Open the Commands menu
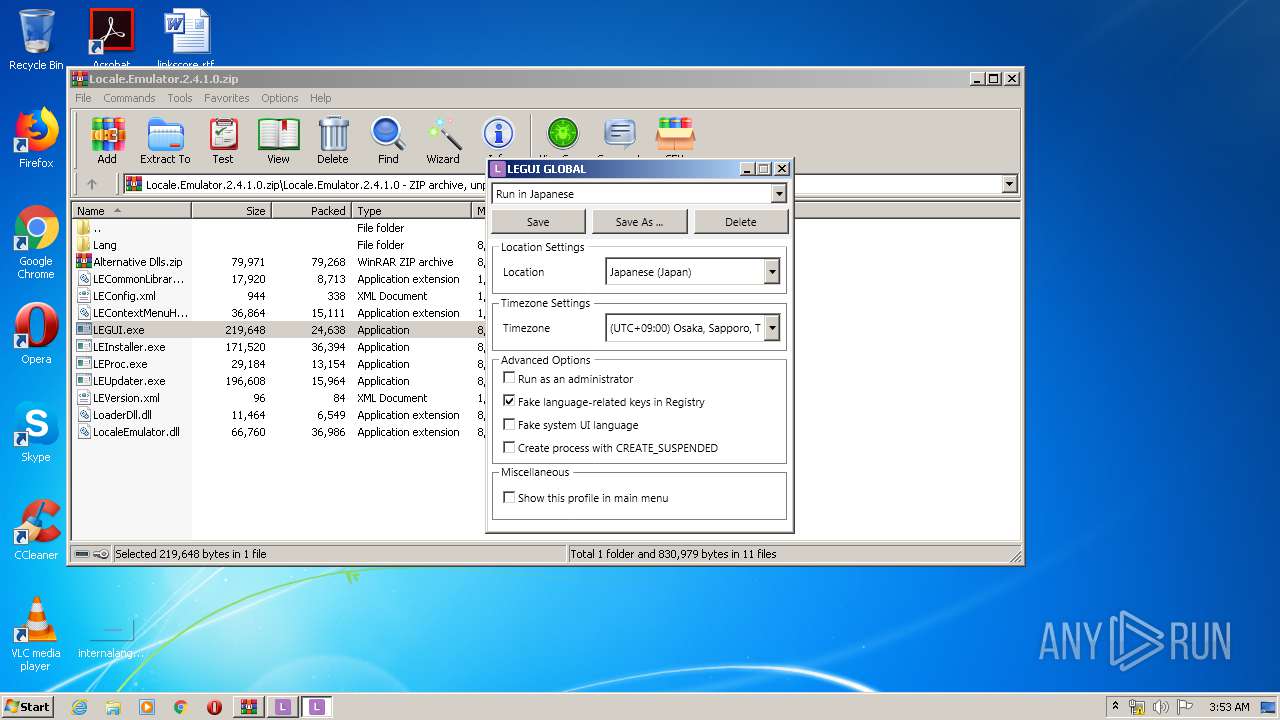 coord(129,98)
